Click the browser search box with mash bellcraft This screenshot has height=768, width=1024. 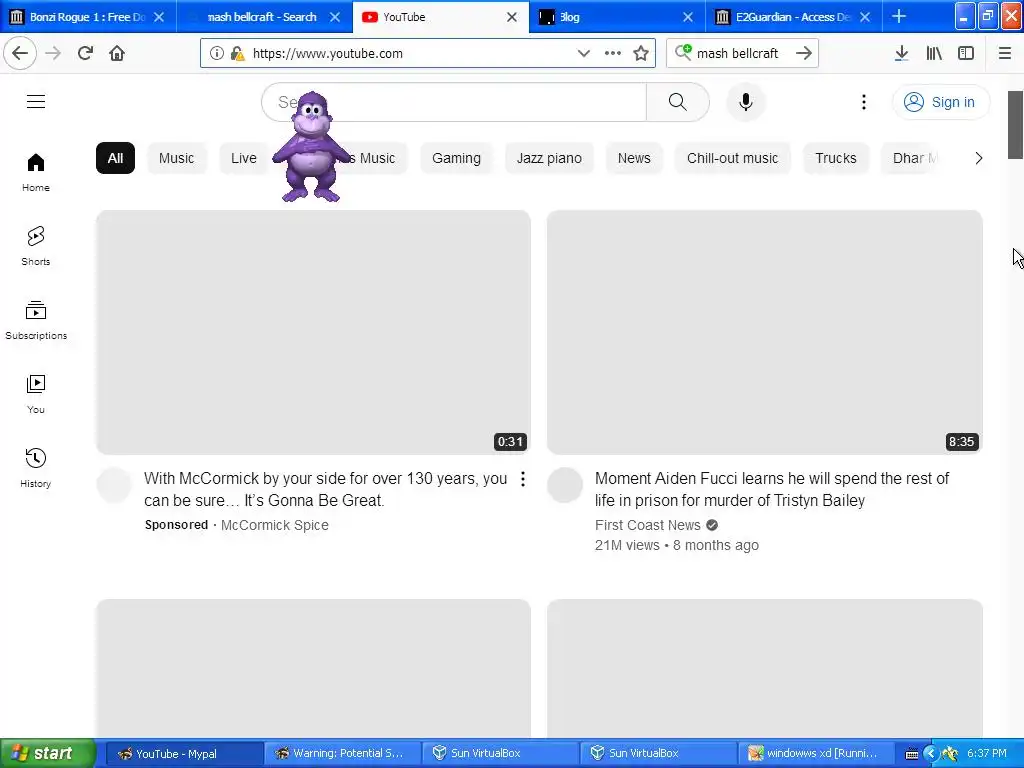tap(743, 53)
